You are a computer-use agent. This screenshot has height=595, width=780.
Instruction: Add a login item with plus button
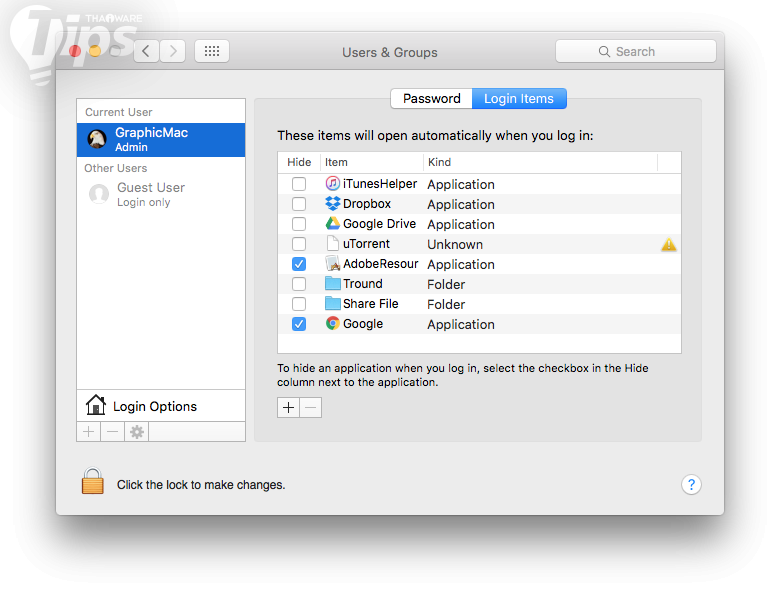pos(288,408)
